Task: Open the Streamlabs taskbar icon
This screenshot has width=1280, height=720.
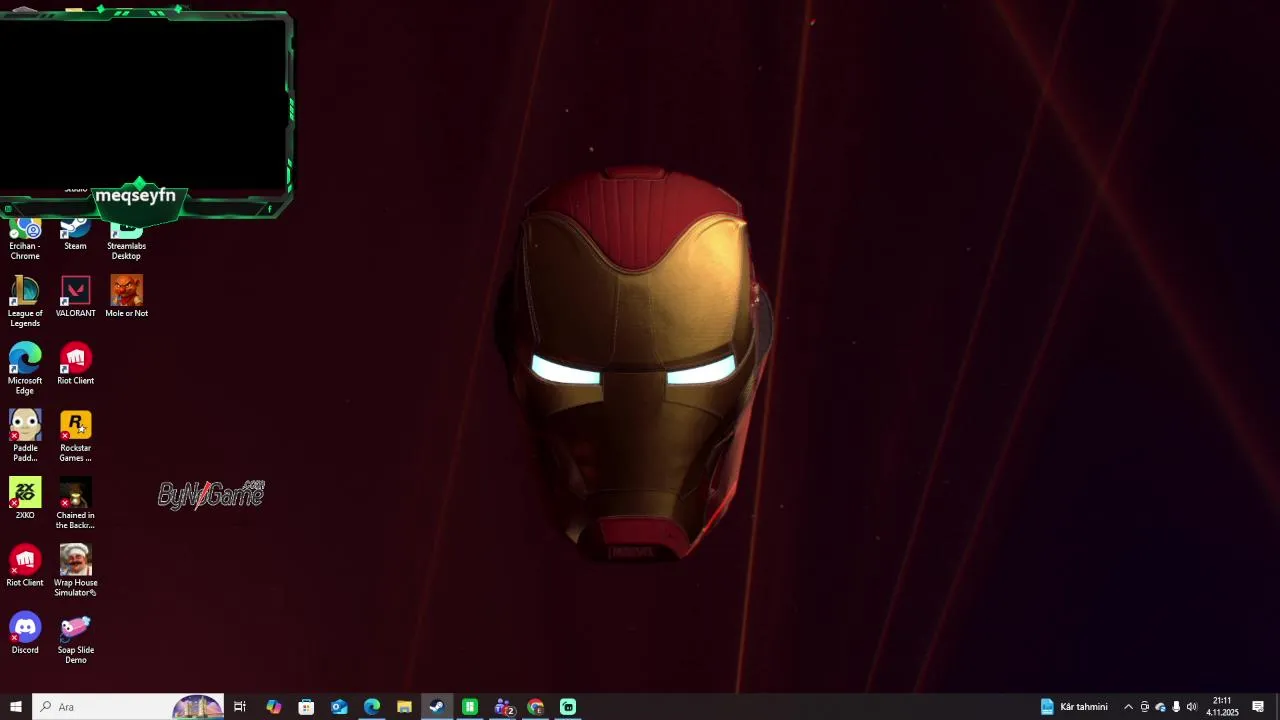Action: click(x=568, y=707)
